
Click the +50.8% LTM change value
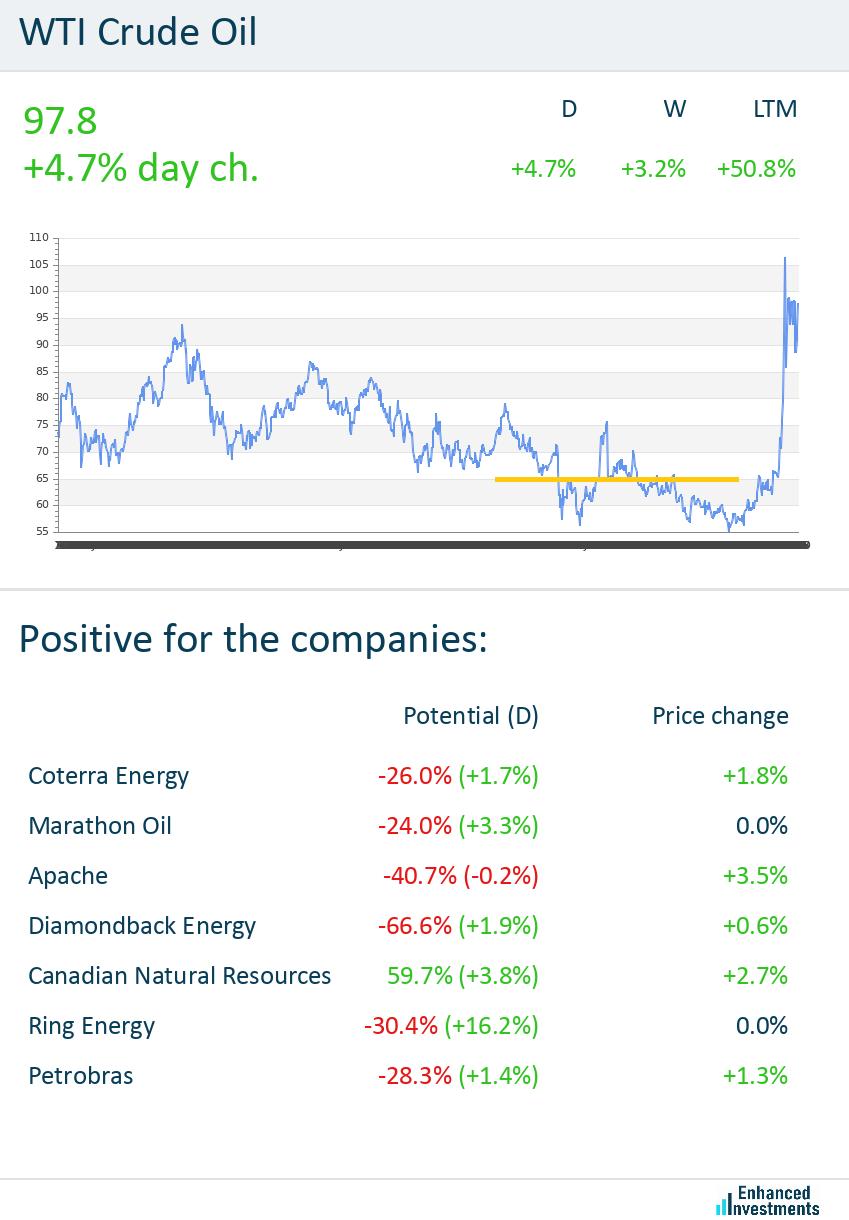click(x=756, y=169)
